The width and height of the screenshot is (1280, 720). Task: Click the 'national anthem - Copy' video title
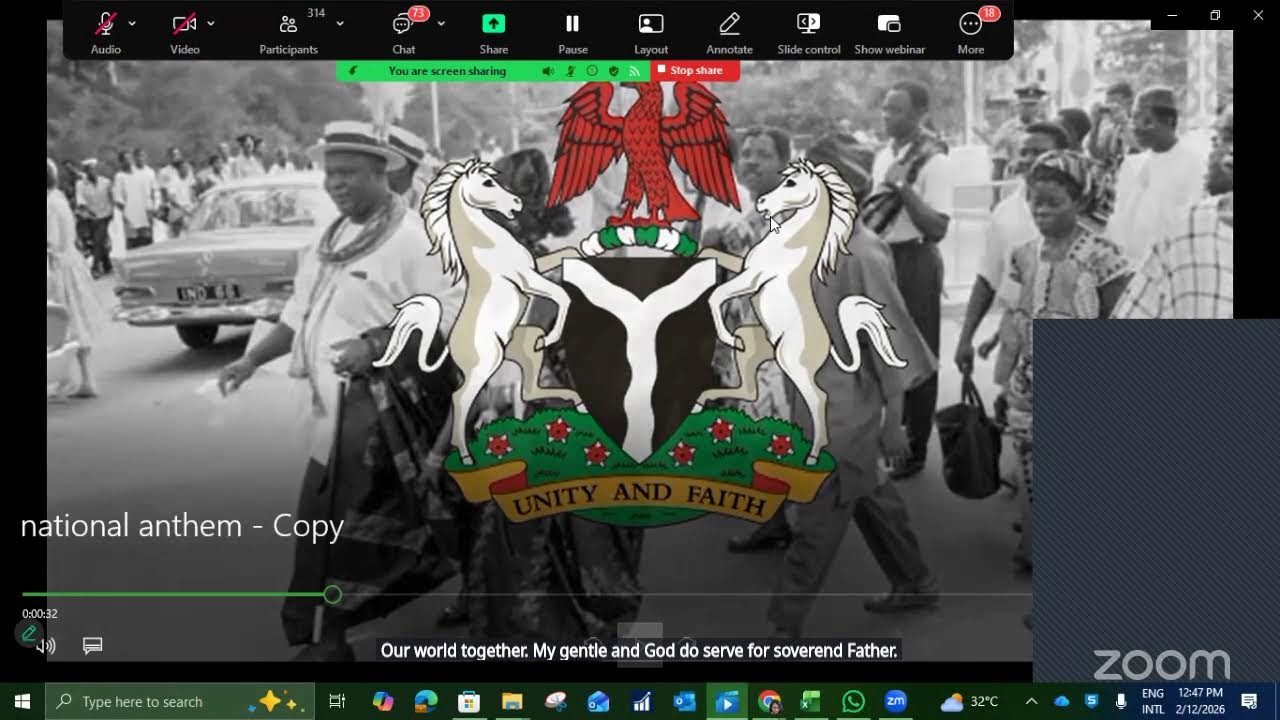point(182,526)
